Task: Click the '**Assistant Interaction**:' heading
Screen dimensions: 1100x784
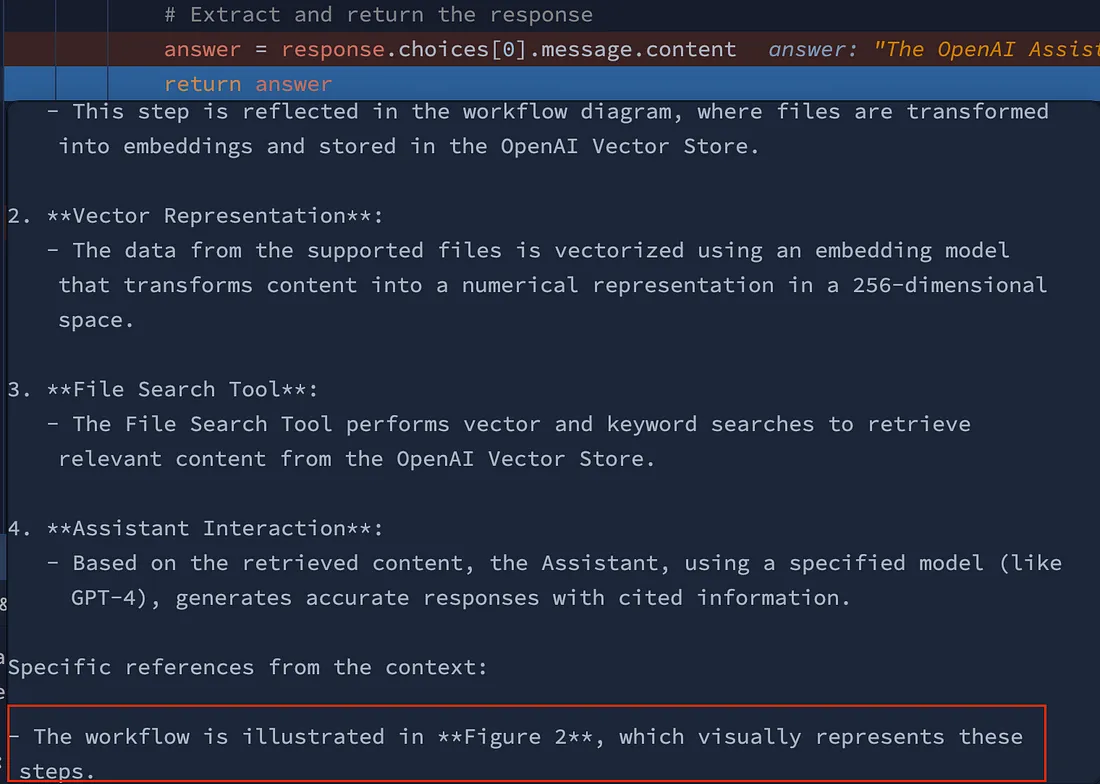Action: (x=215, y=529)
